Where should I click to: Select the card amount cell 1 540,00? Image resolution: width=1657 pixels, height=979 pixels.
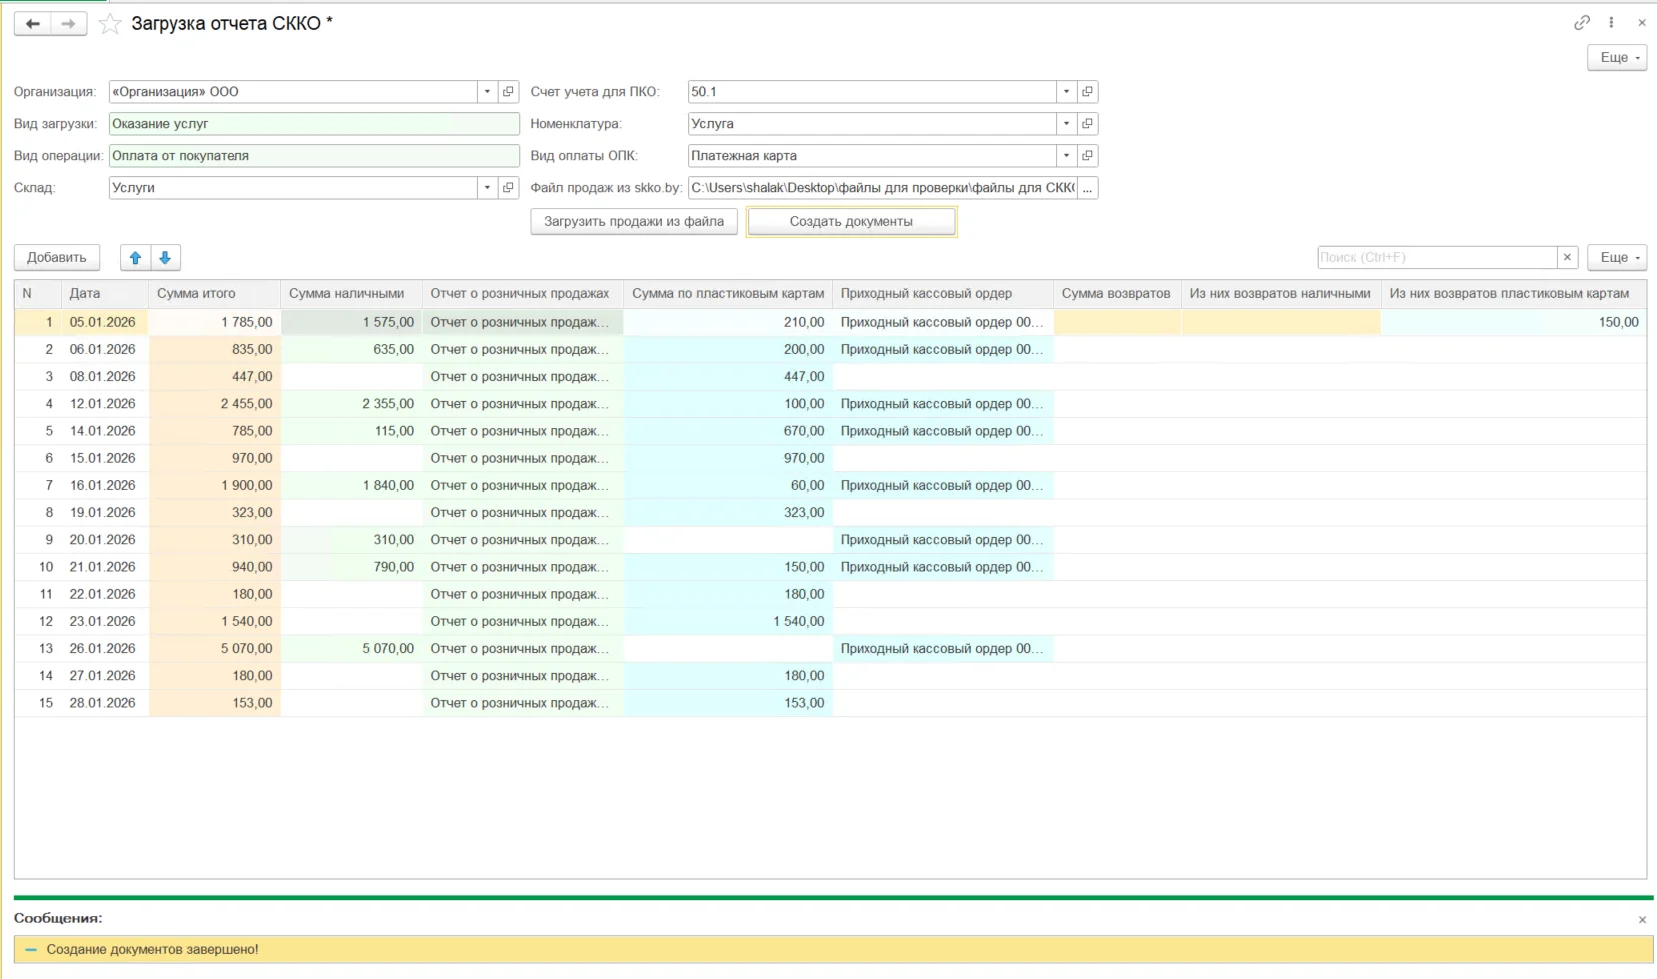tap(728, 621)
